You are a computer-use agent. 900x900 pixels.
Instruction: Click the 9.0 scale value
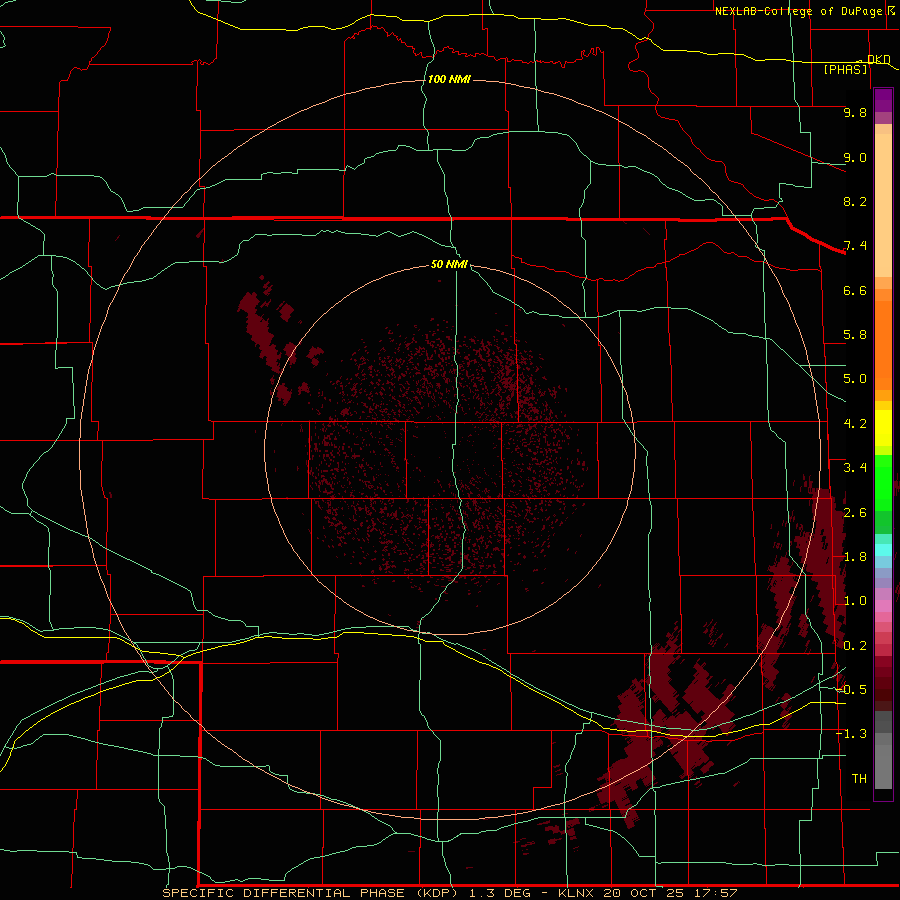tap(855, 157)
